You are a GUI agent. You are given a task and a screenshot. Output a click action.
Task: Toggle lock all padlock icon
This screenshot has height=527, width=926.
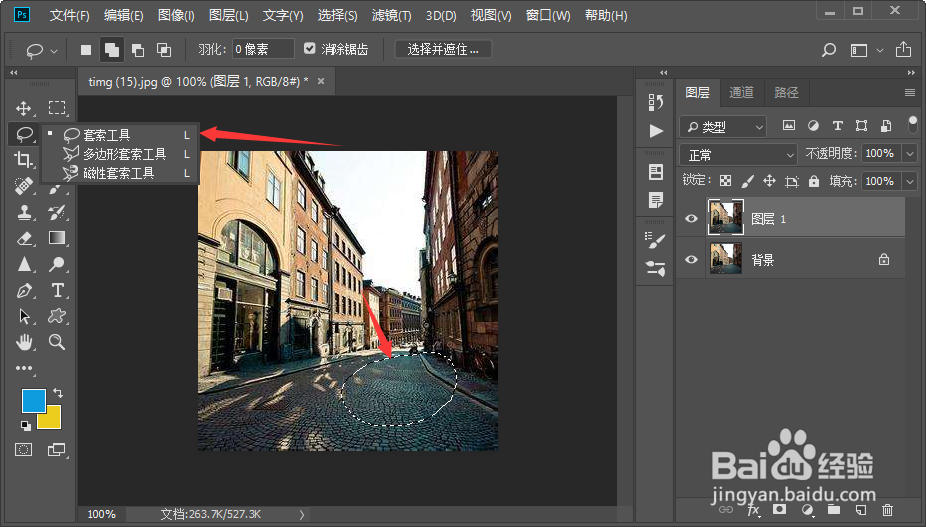click(x=814, y=181)
